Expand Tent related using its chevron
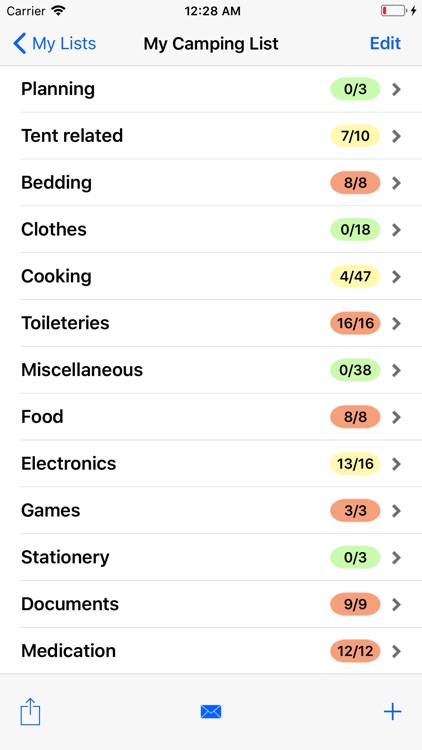This screenshot has height=750, width=422. [396, 136]
